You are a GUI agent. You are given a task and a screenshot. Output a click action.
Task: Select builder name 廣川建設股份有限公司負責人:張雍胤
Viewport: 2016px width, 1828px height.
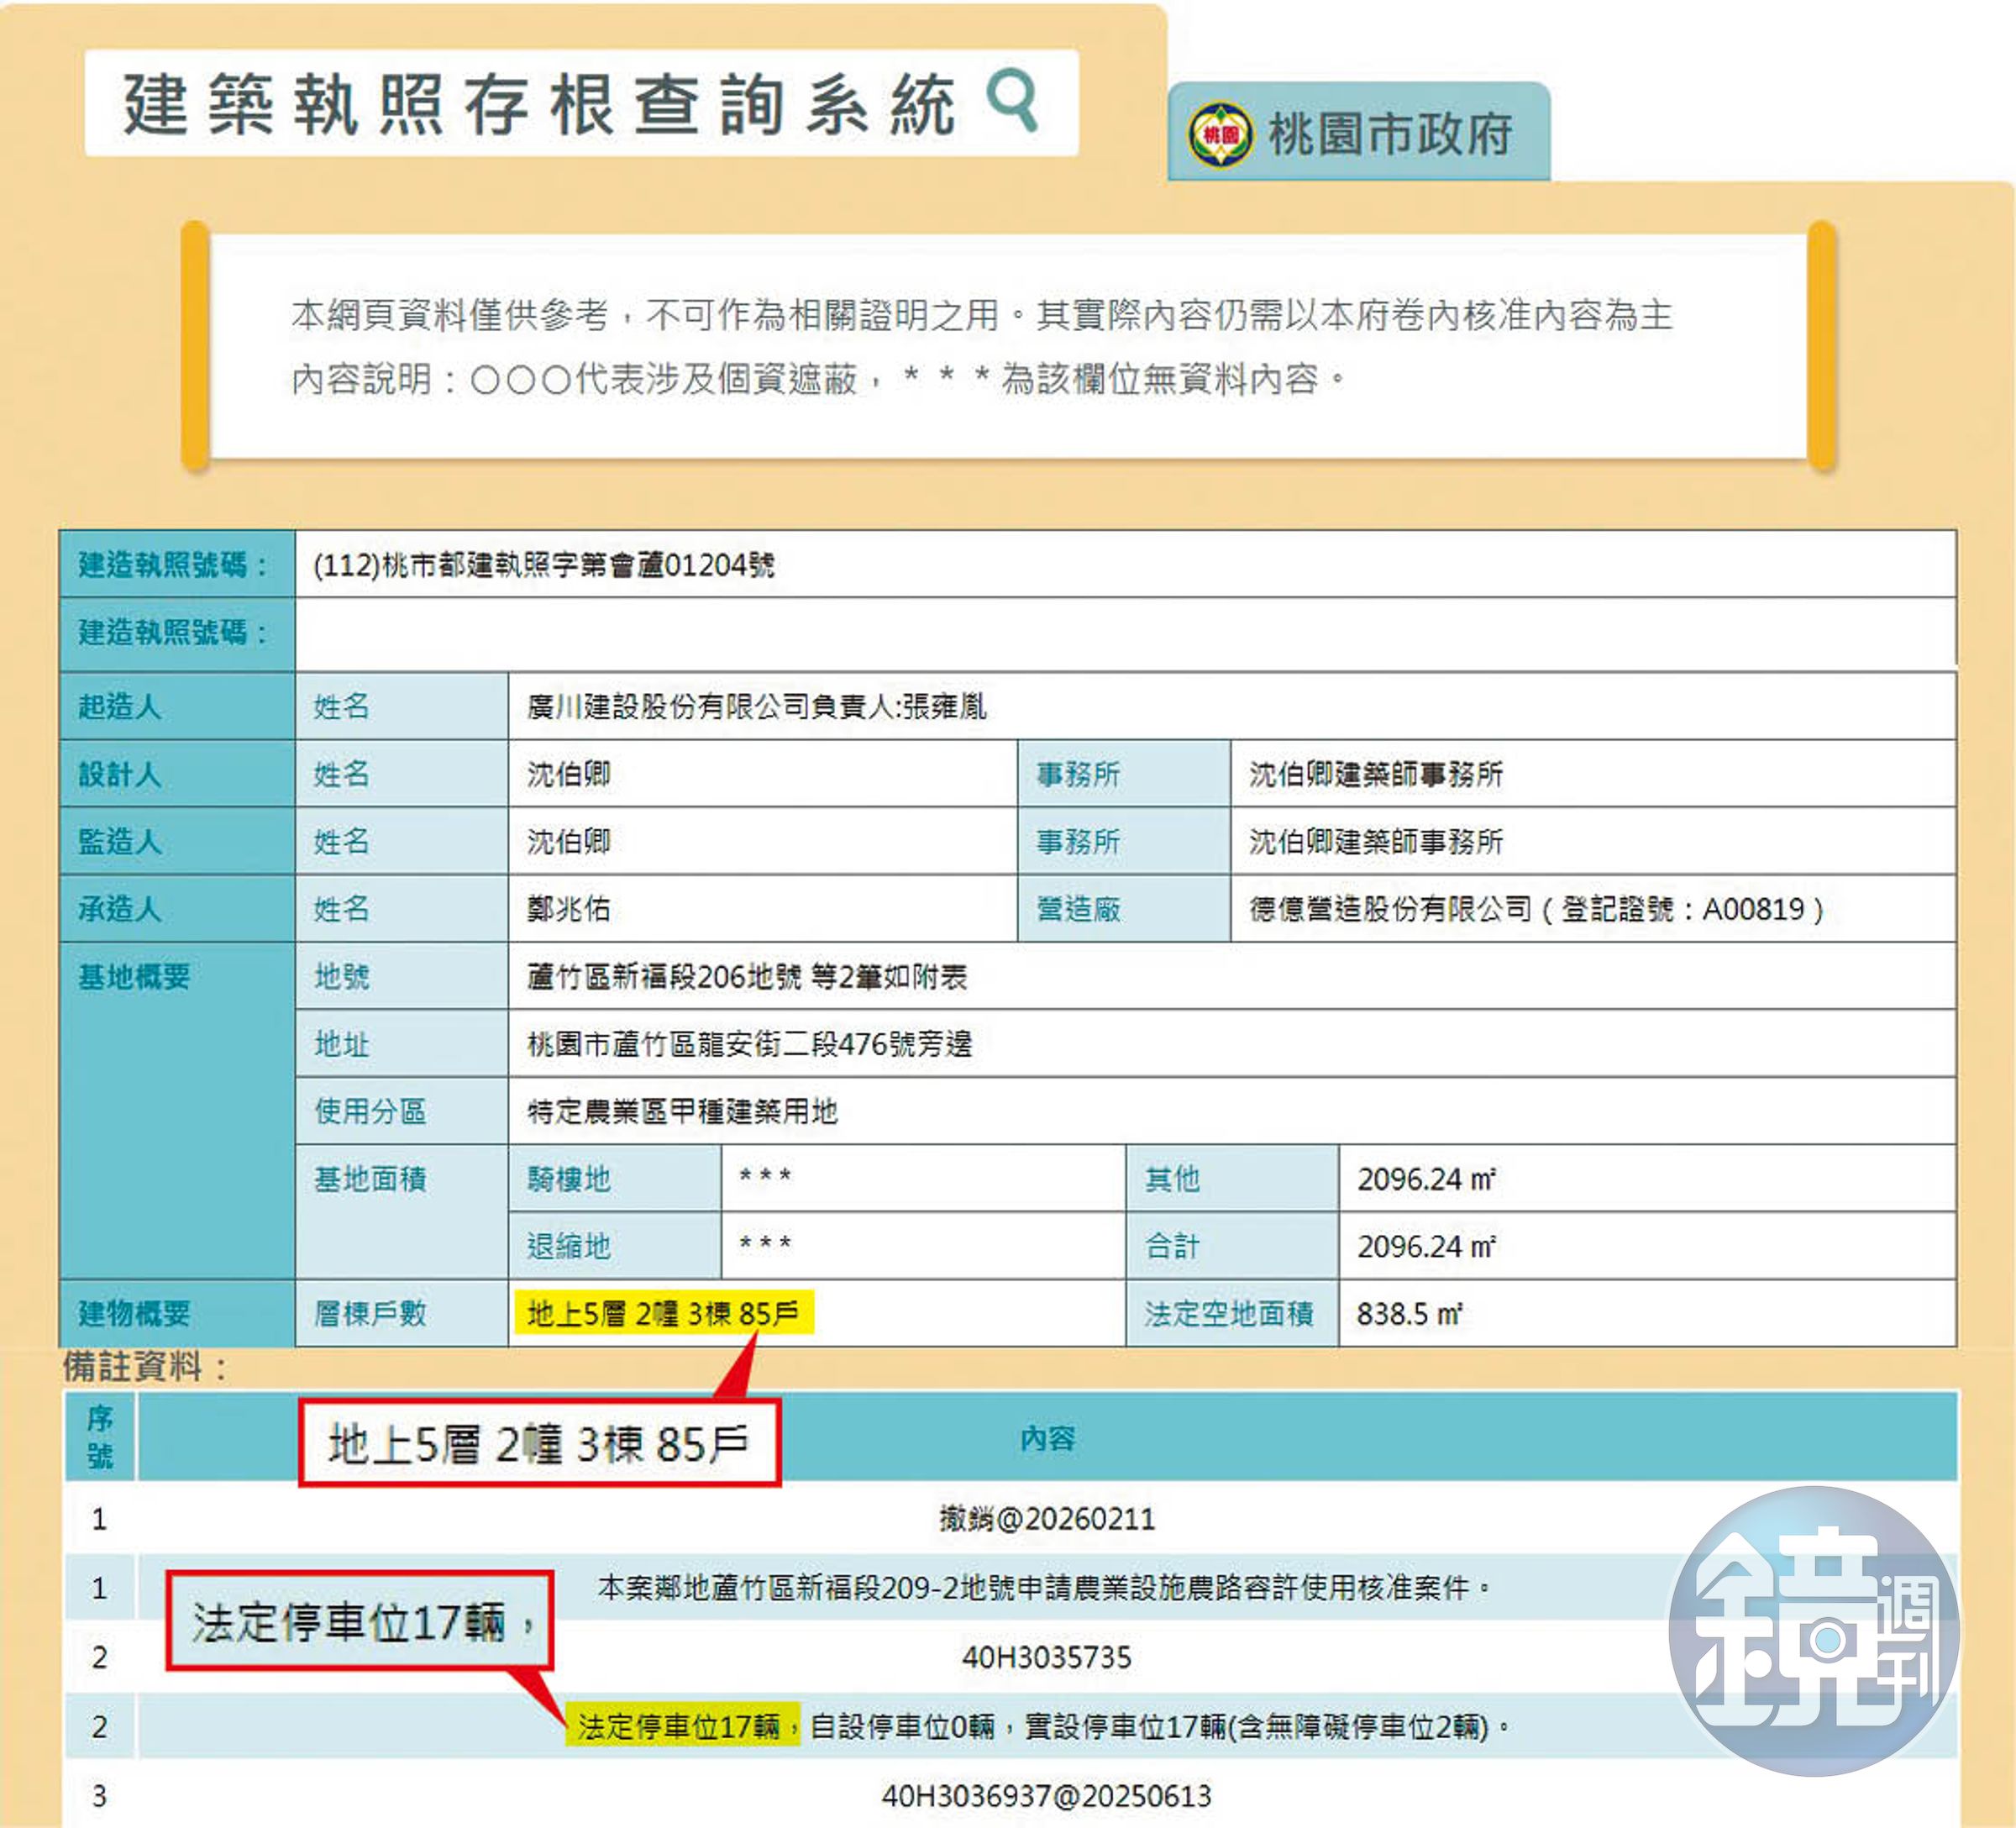coord(756,707)
